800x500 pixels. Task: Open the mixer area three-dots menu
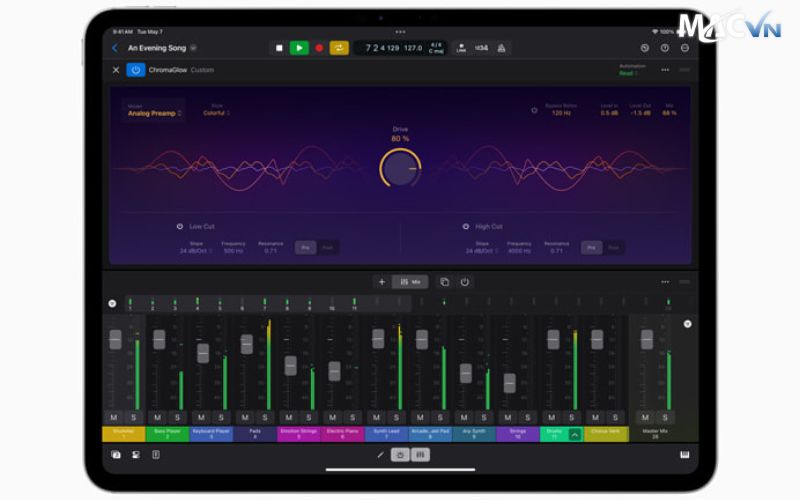coord(665,282)
